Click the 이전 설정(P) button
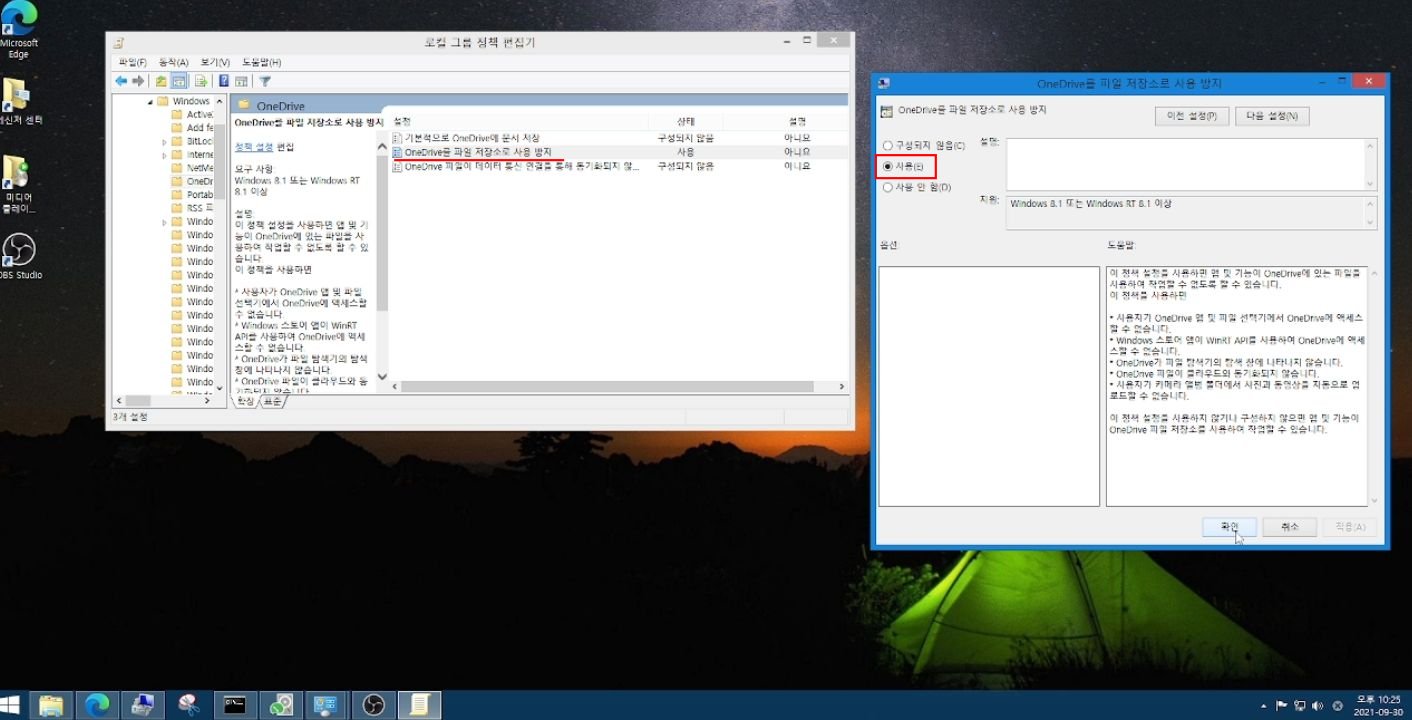 1191,116
